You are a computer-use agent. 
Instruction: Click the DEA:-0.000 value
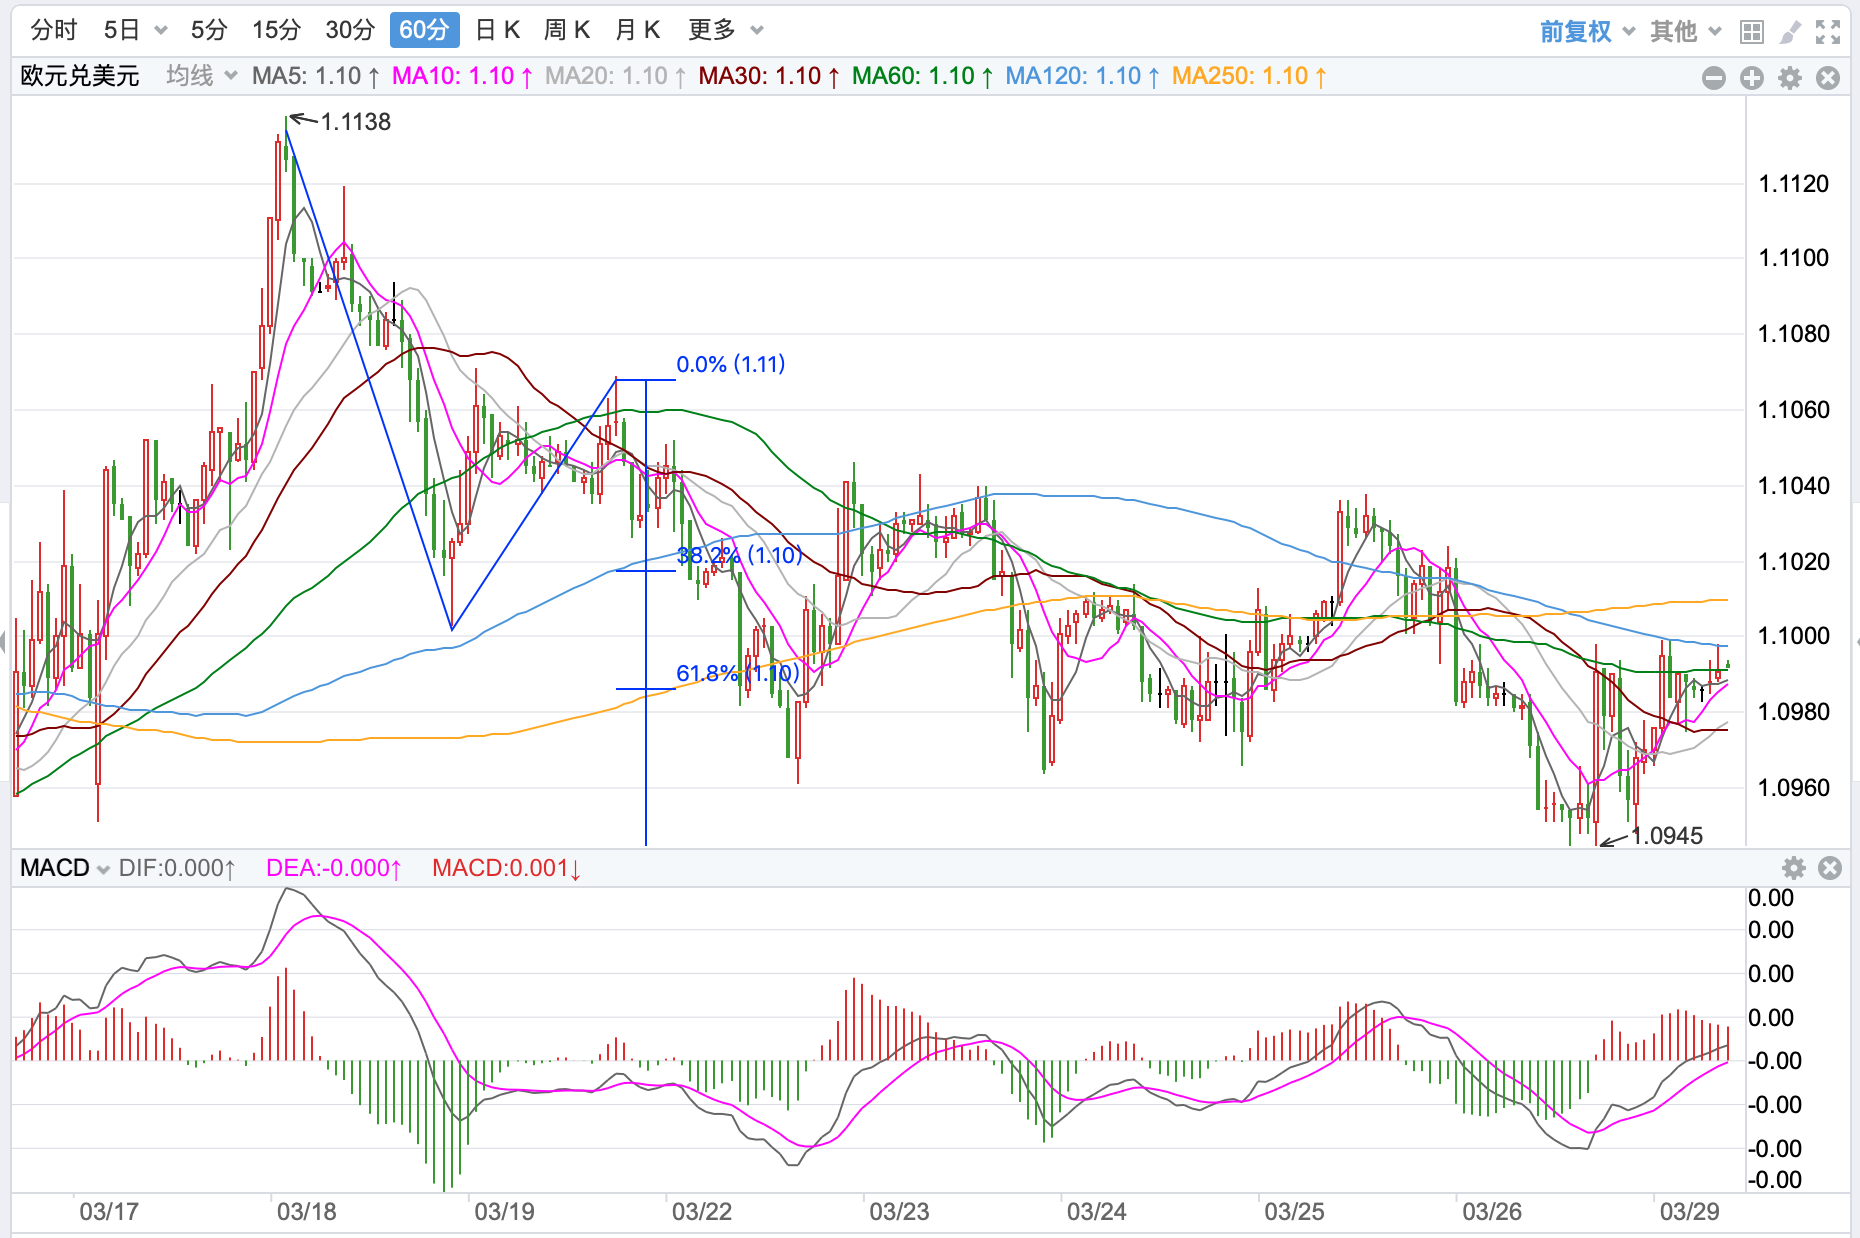[x=333, y=868]
